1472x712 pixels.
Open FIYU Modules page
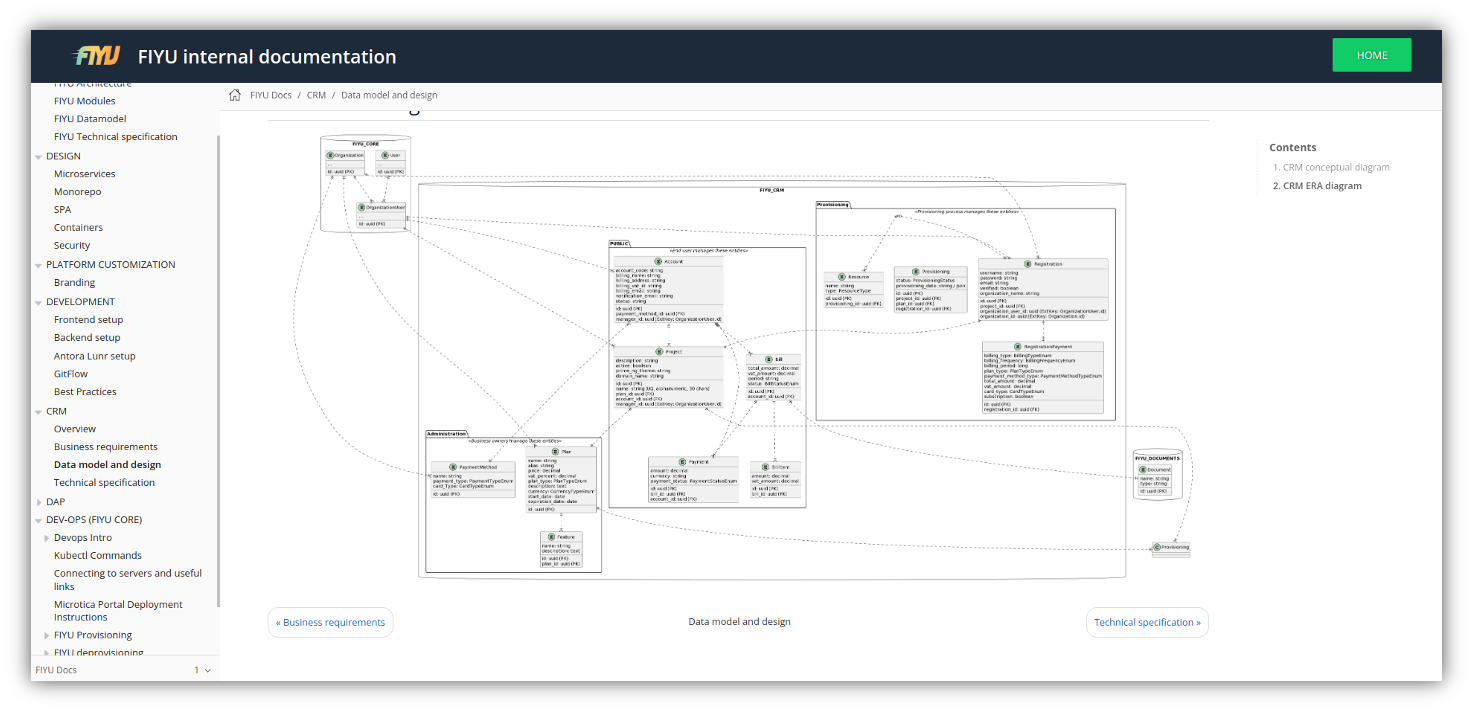(84, 100)
